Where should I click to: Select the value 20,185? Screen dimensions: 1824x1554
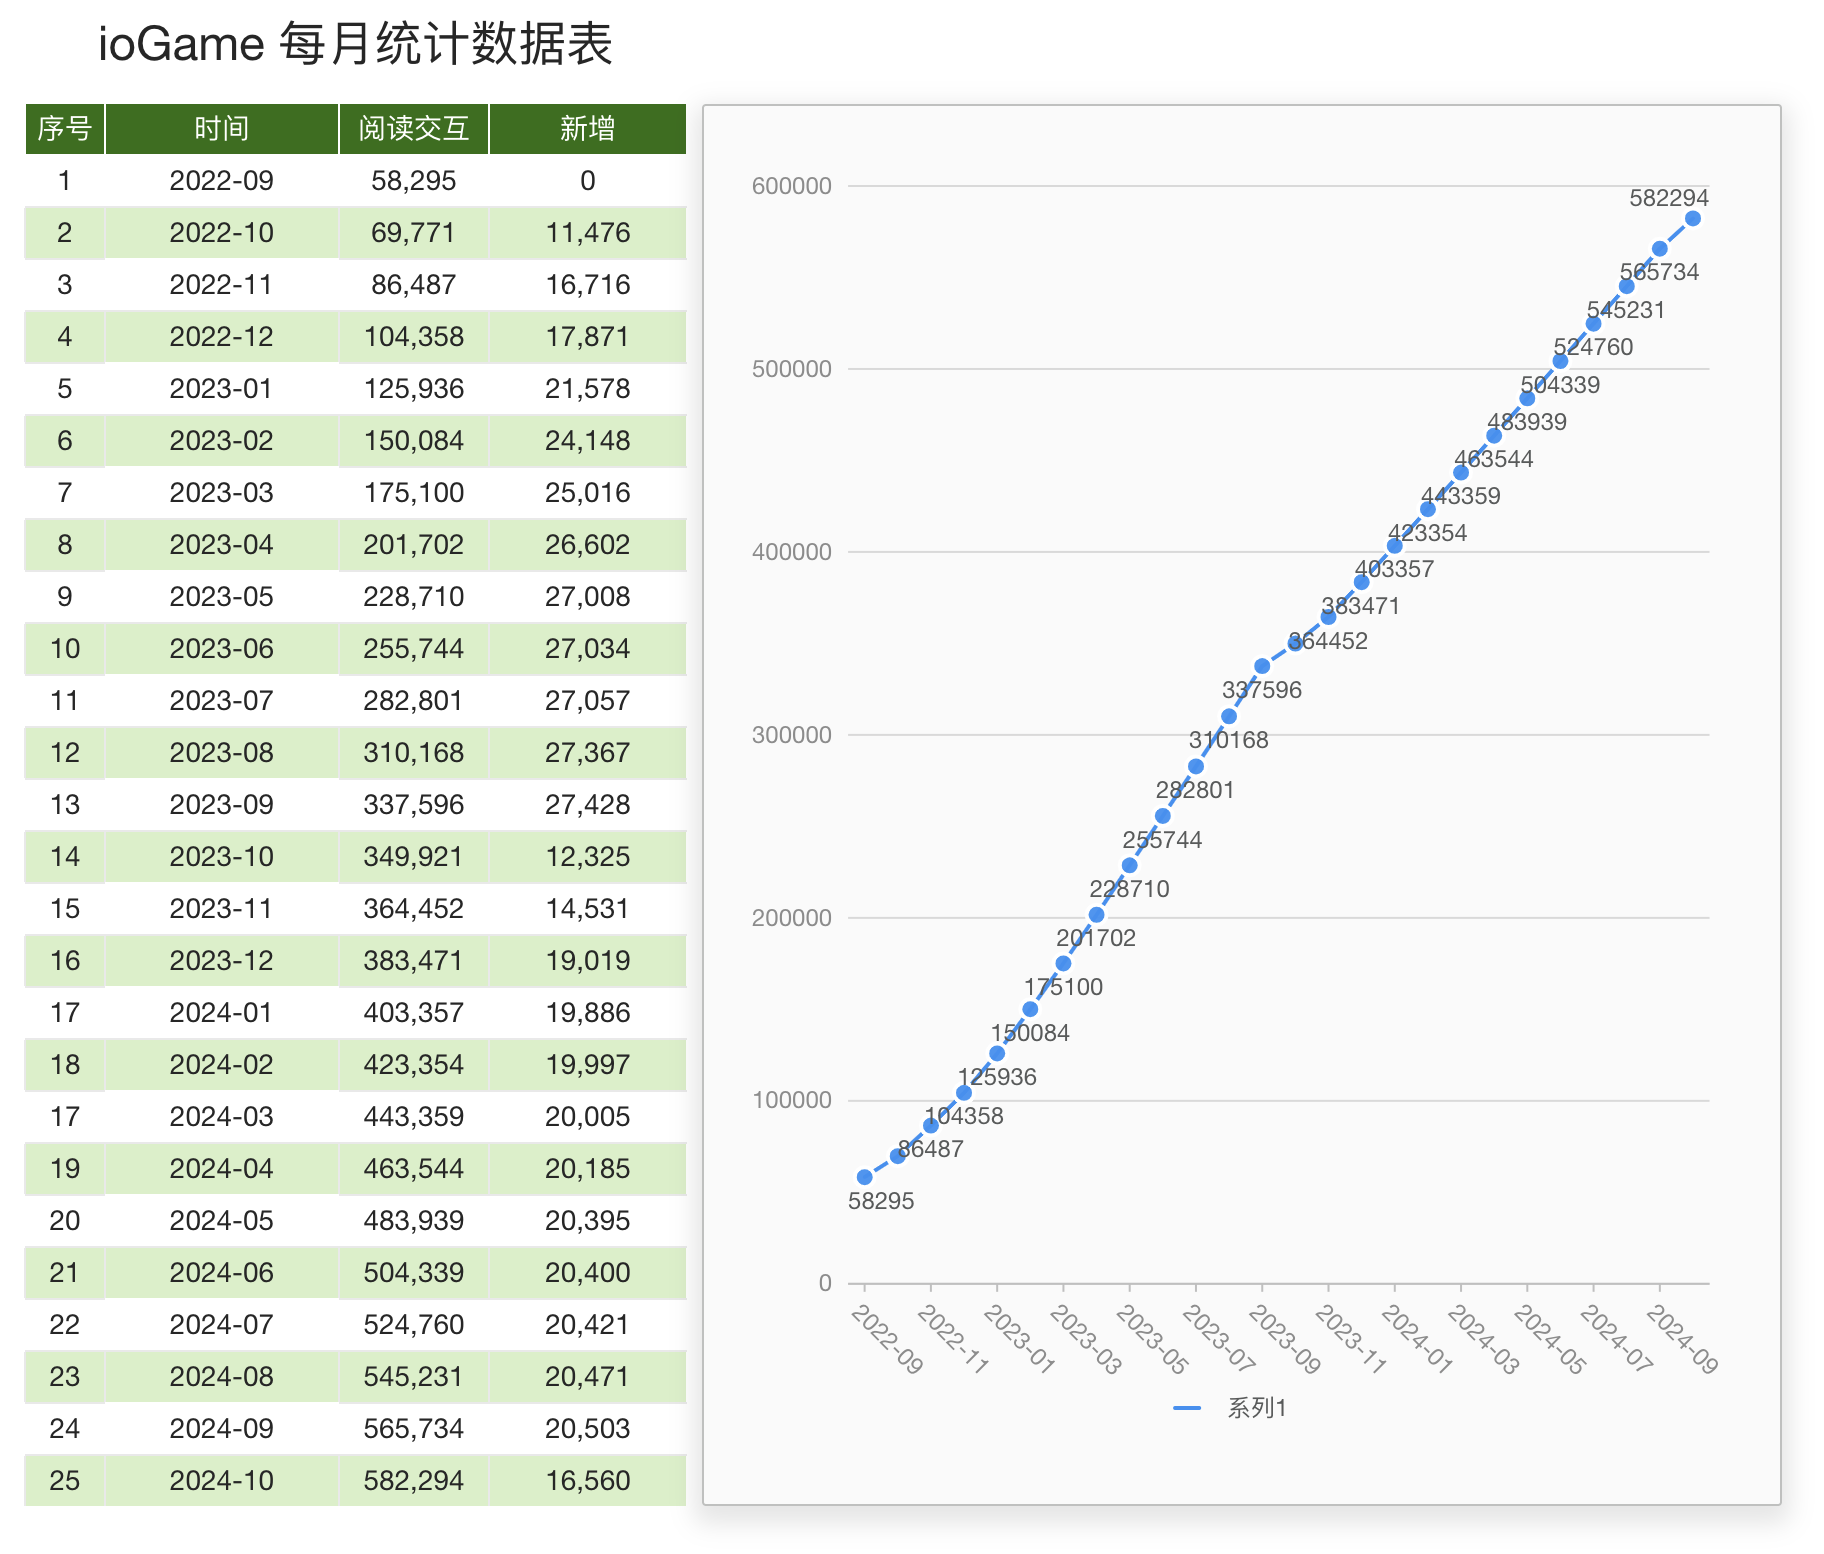pos(588,1169)
